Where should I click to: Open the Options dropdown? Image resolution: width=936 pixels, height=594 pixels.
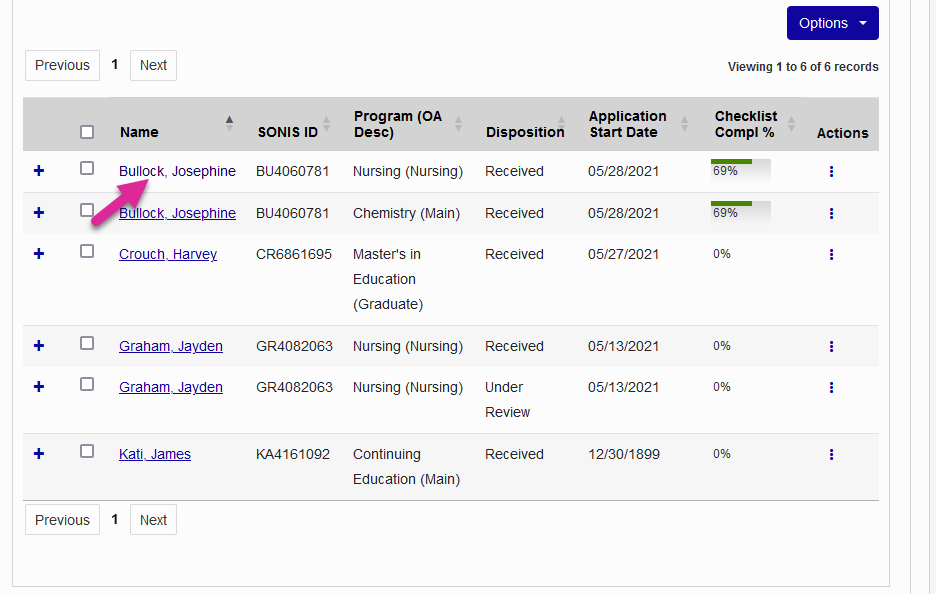click(832, 22)
